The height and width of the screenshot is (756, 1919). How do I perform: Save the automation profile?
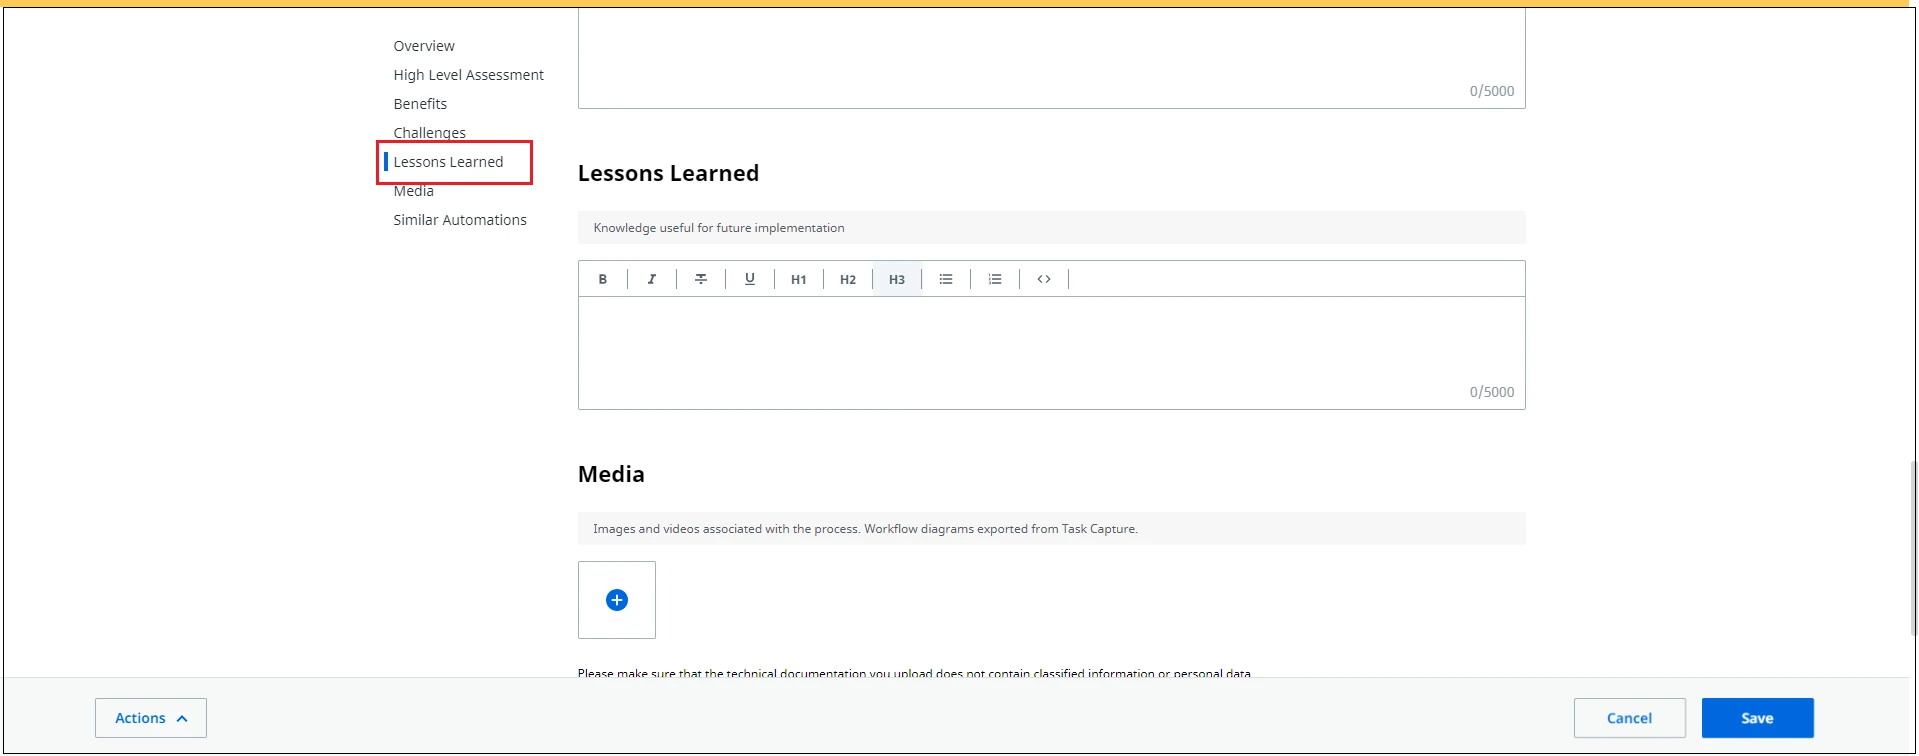(x=1758, y=718)
